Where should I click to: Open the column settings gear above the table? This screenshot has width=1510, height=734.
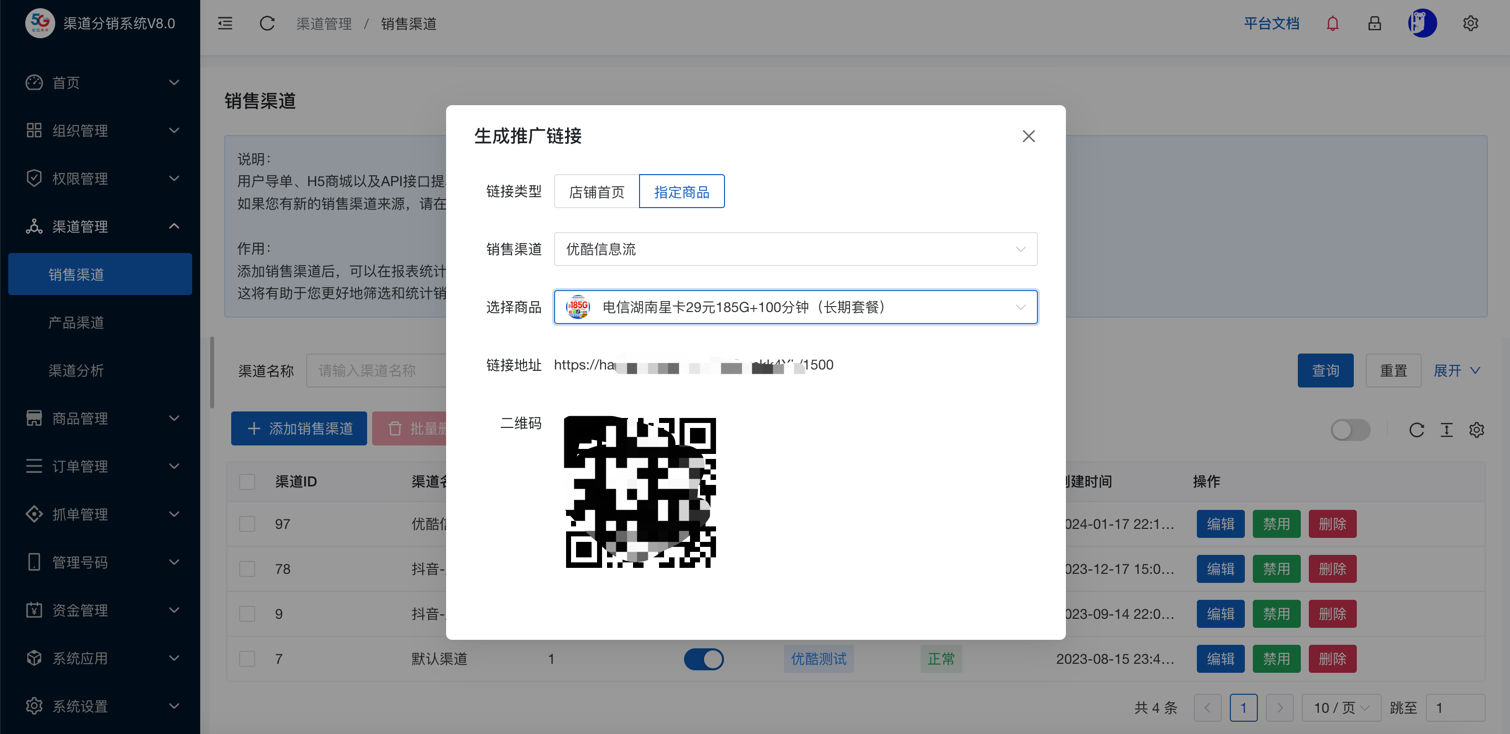coord(1476,429)
